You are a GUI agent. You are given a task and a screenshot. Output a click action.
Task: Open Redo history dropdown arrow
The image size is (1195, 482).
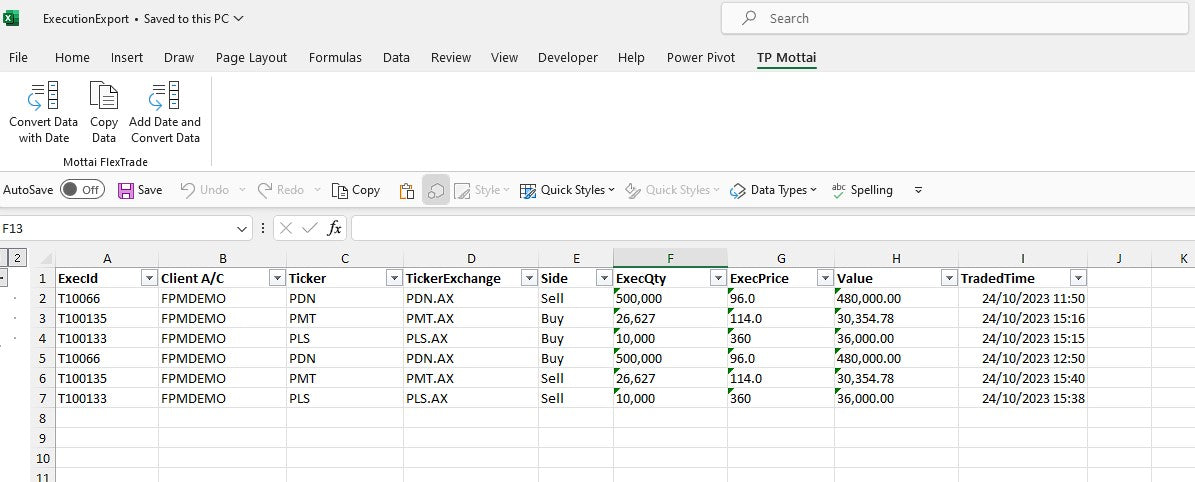click(317, 190)
